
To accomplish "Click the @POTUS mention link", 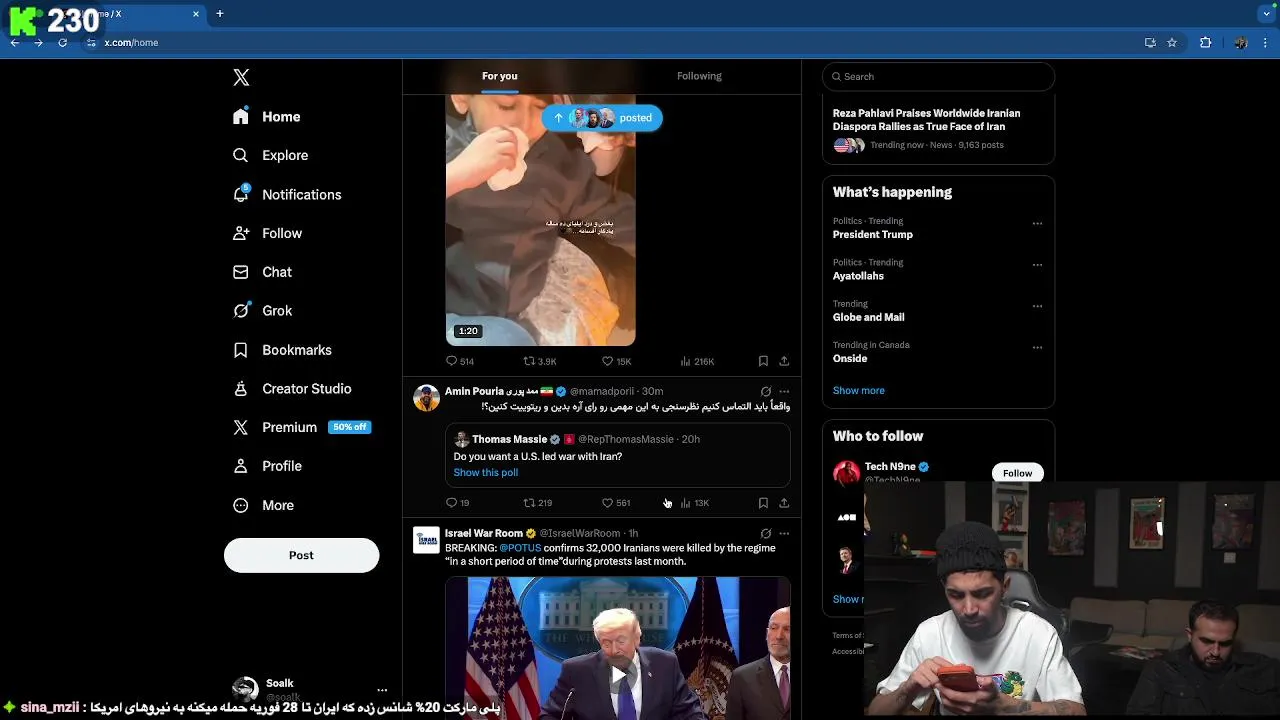I will tap(520, 548).
